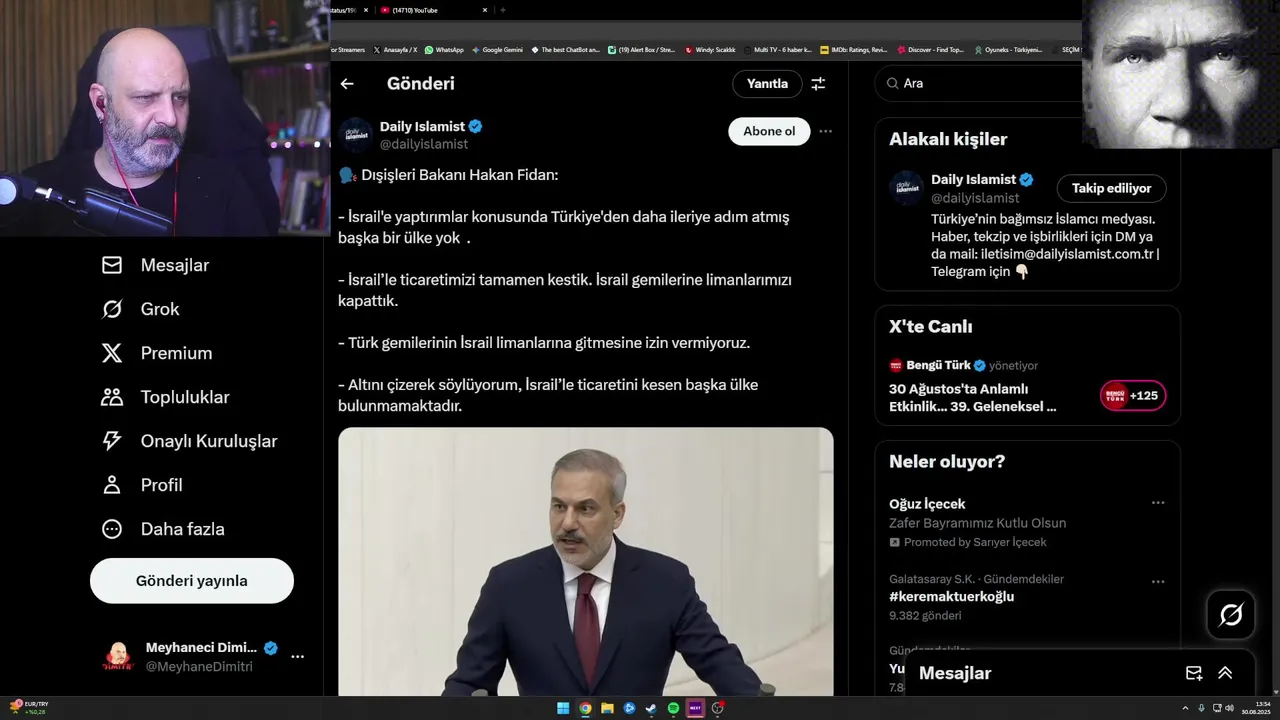1280x720 pixels.
Task: Open the Anasayfa / X bookmark
Action: [395, 49]
